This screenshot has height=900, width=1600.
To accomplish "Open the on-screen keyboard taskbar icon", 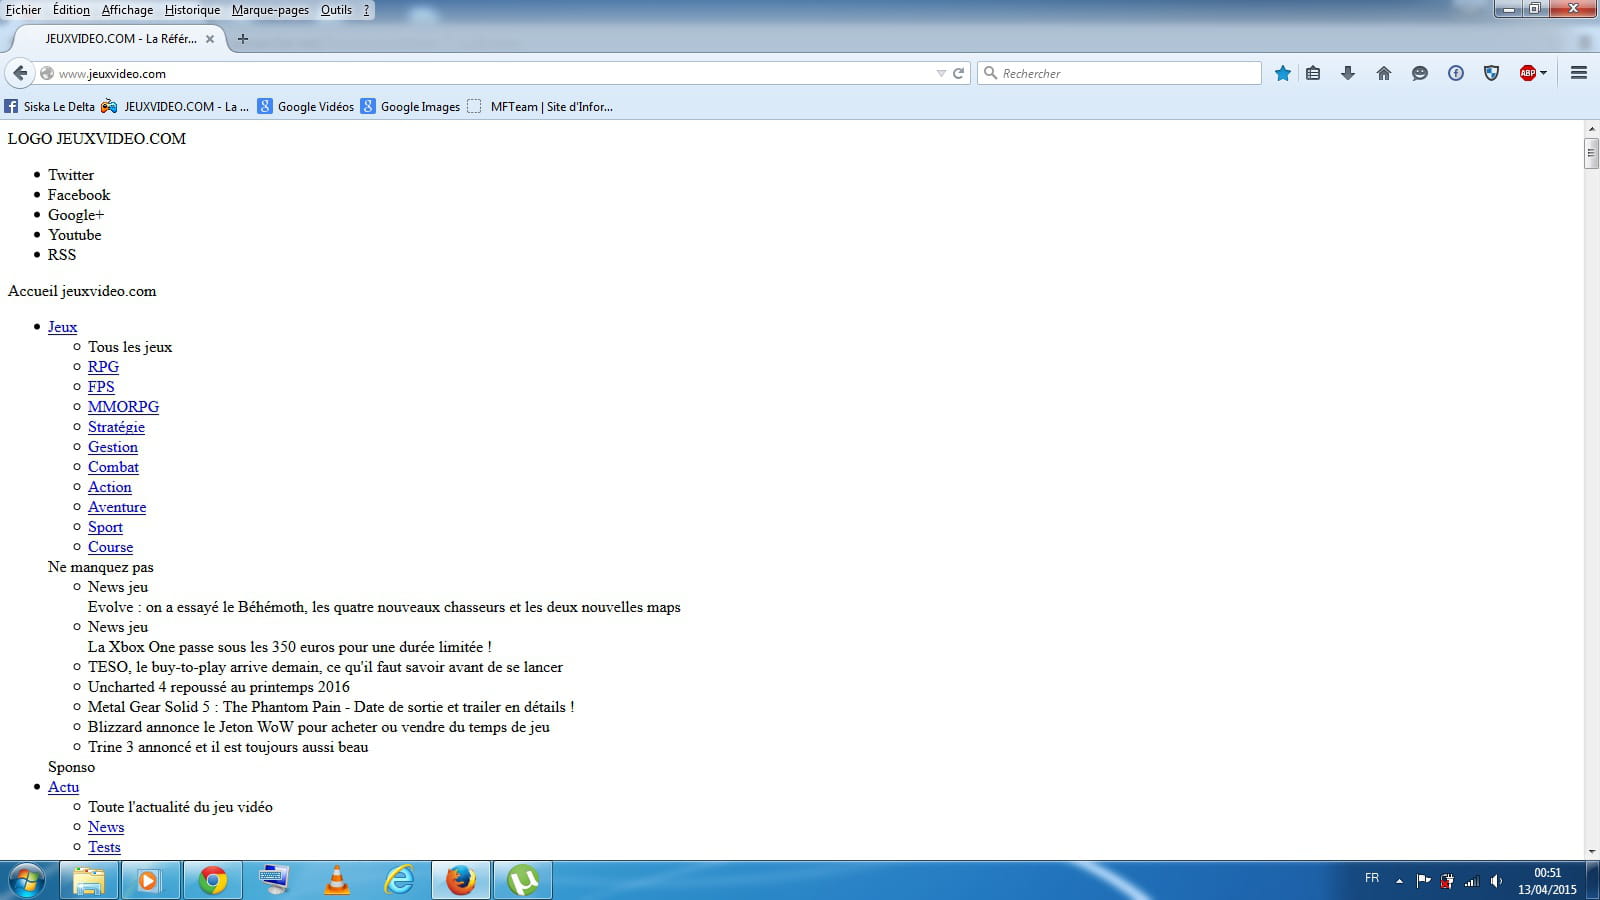I will [x=274, y=881].
